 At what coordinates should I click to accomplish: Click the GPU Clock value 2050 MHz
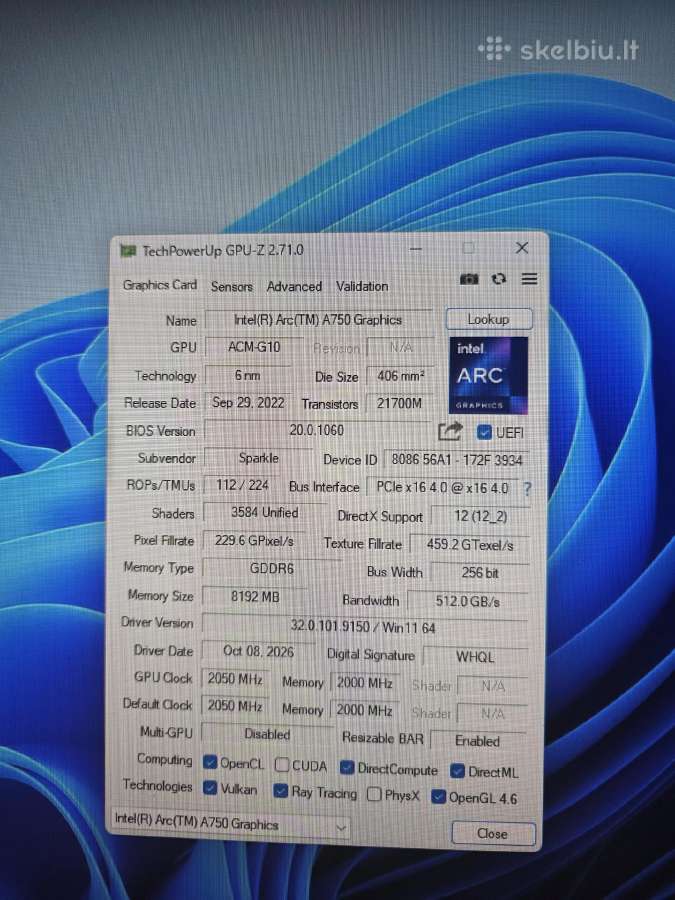235,679
